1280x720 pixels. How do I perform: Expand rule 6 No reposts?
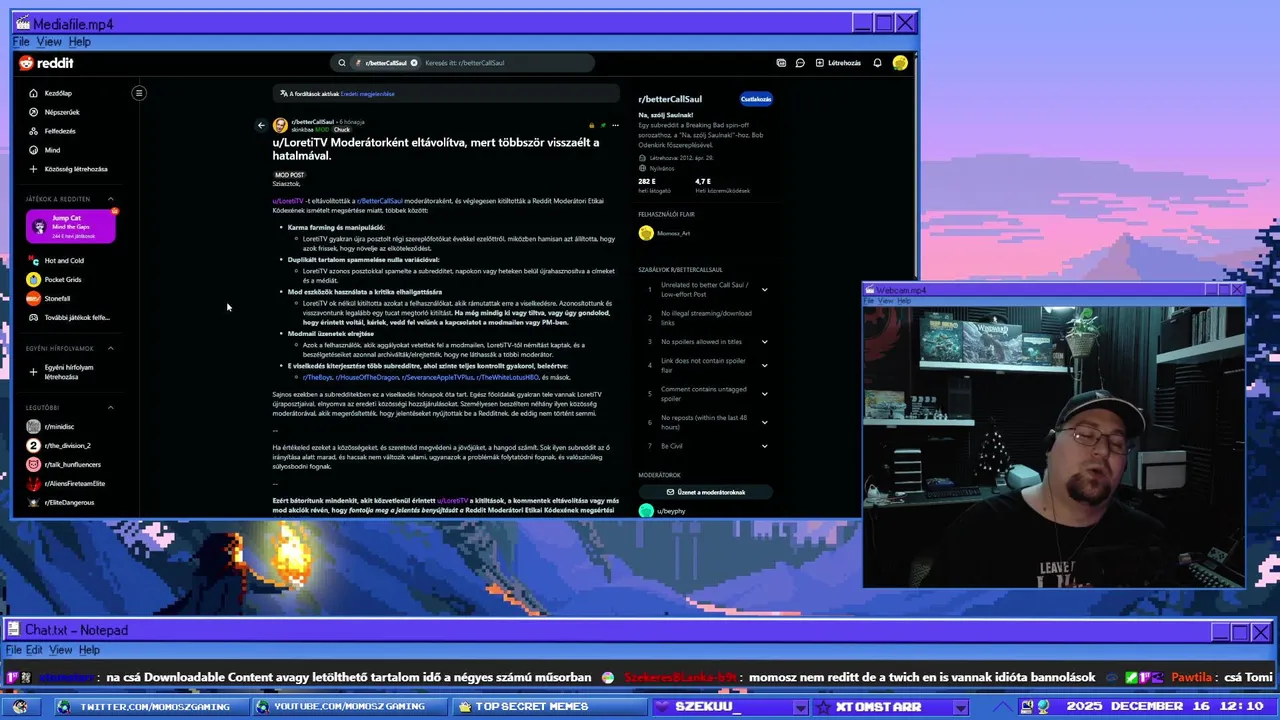tap(764, 422)
